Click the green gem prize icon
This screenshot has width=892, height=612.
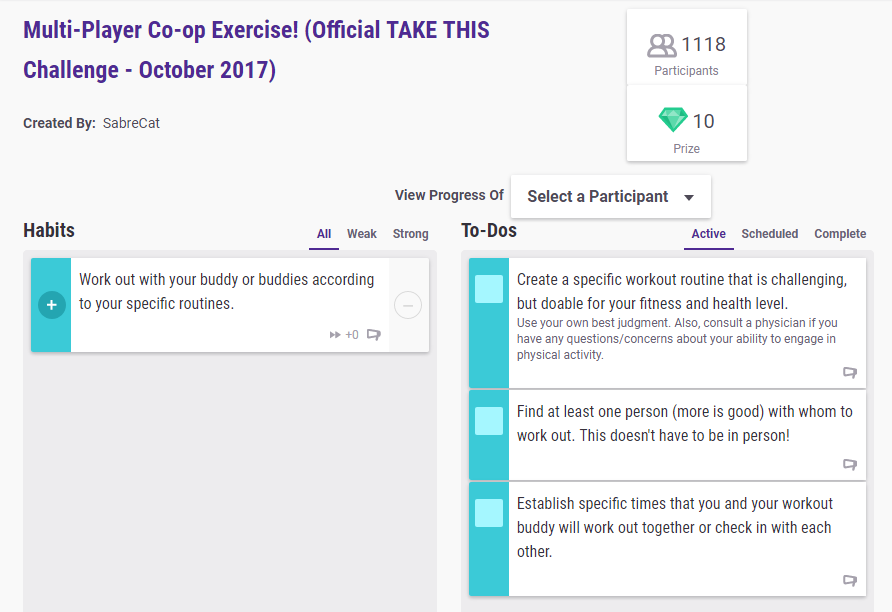click(673, 121)
